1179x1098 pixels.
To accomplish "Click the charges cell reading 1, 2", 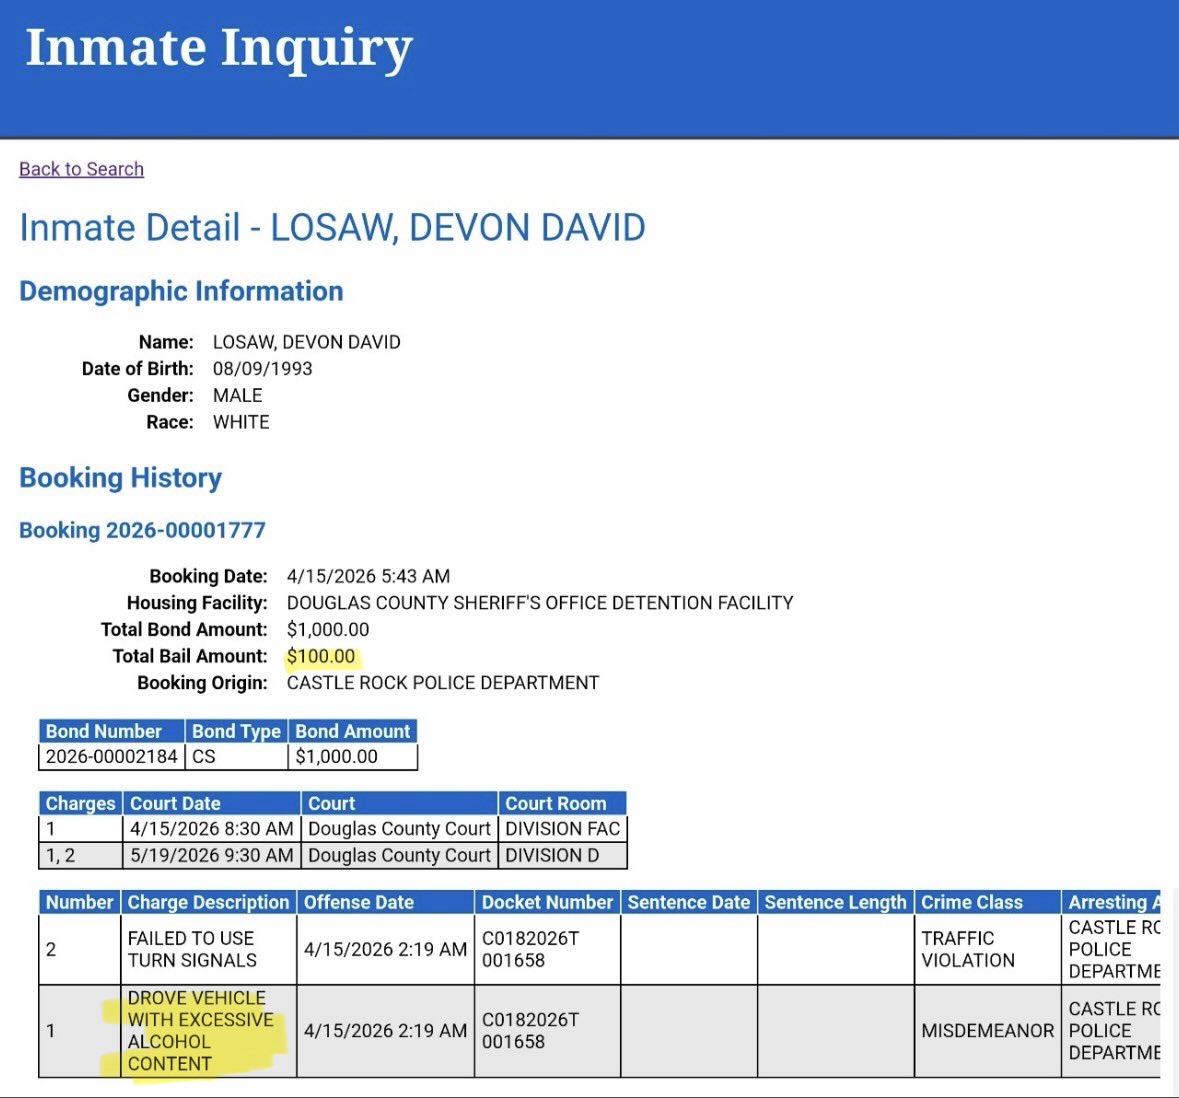I will (x=80, y=856).
